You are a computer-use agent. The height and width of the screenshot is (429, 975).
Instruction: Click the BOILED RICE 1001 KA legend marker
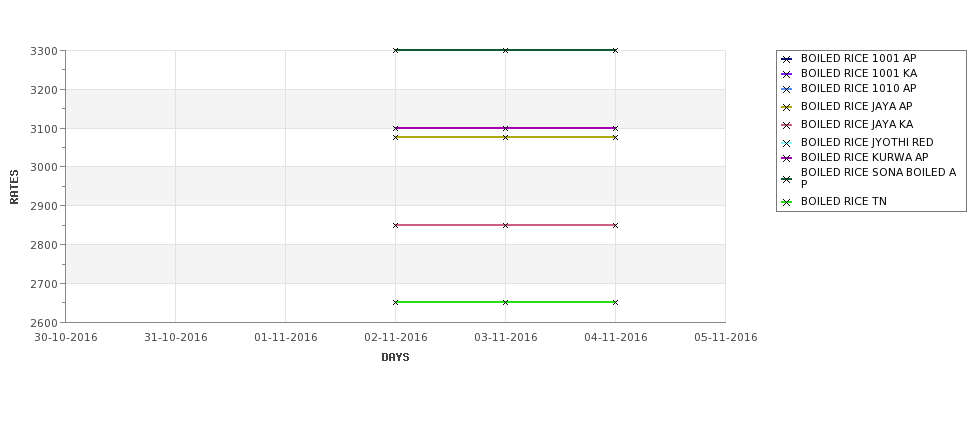[x=787, y=75]
